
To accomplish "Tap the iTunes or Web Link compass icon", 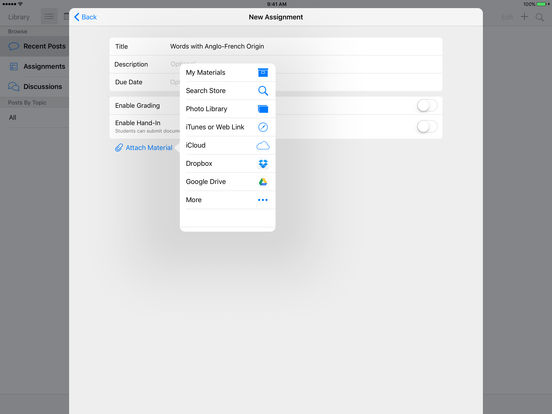I will (x=263, y=127).
